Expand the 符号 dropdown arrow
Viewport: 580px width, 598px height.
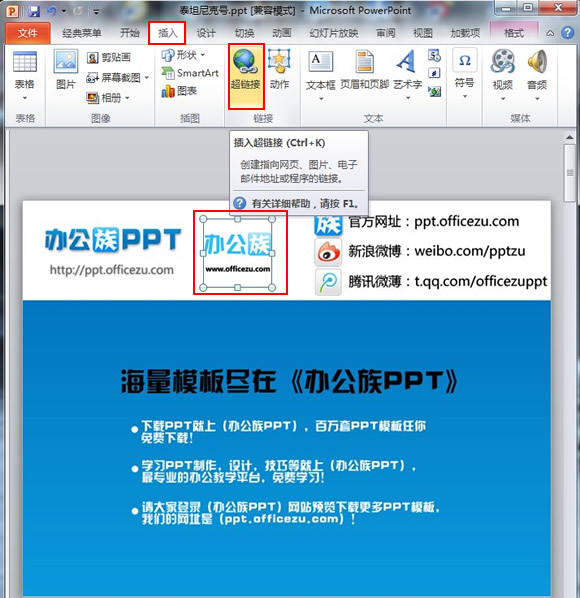(465, 96)
